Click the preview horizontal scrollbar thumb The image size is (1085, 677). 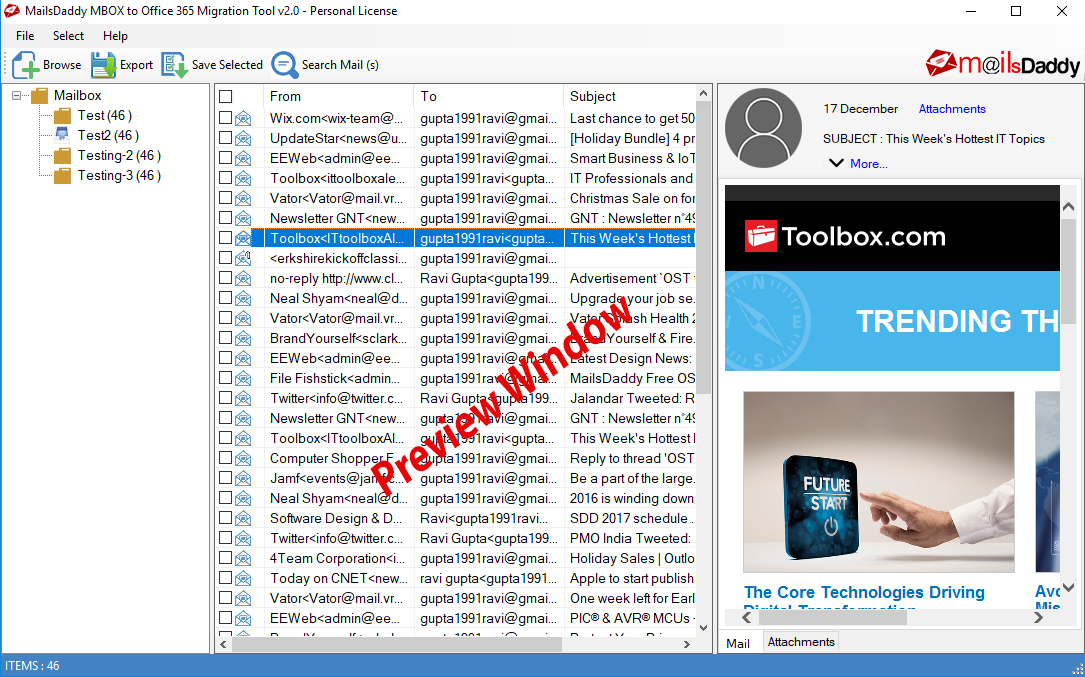832,617
